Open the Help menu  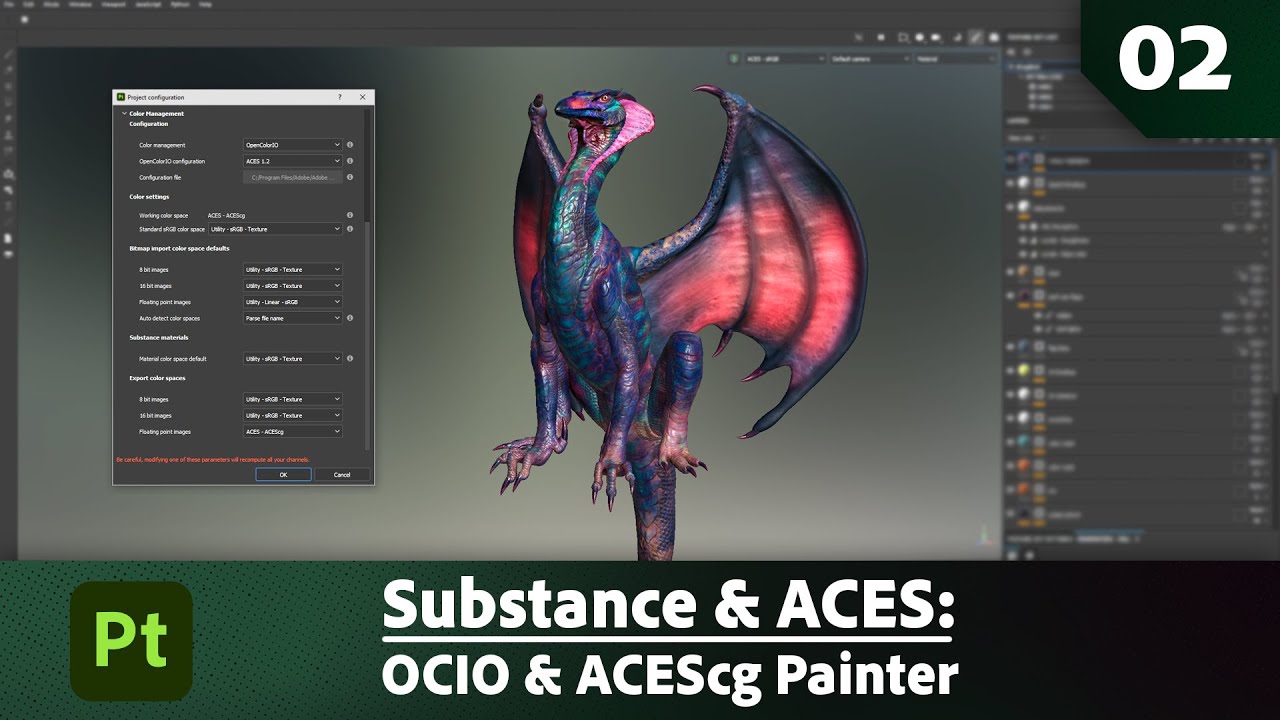point(205,4)
